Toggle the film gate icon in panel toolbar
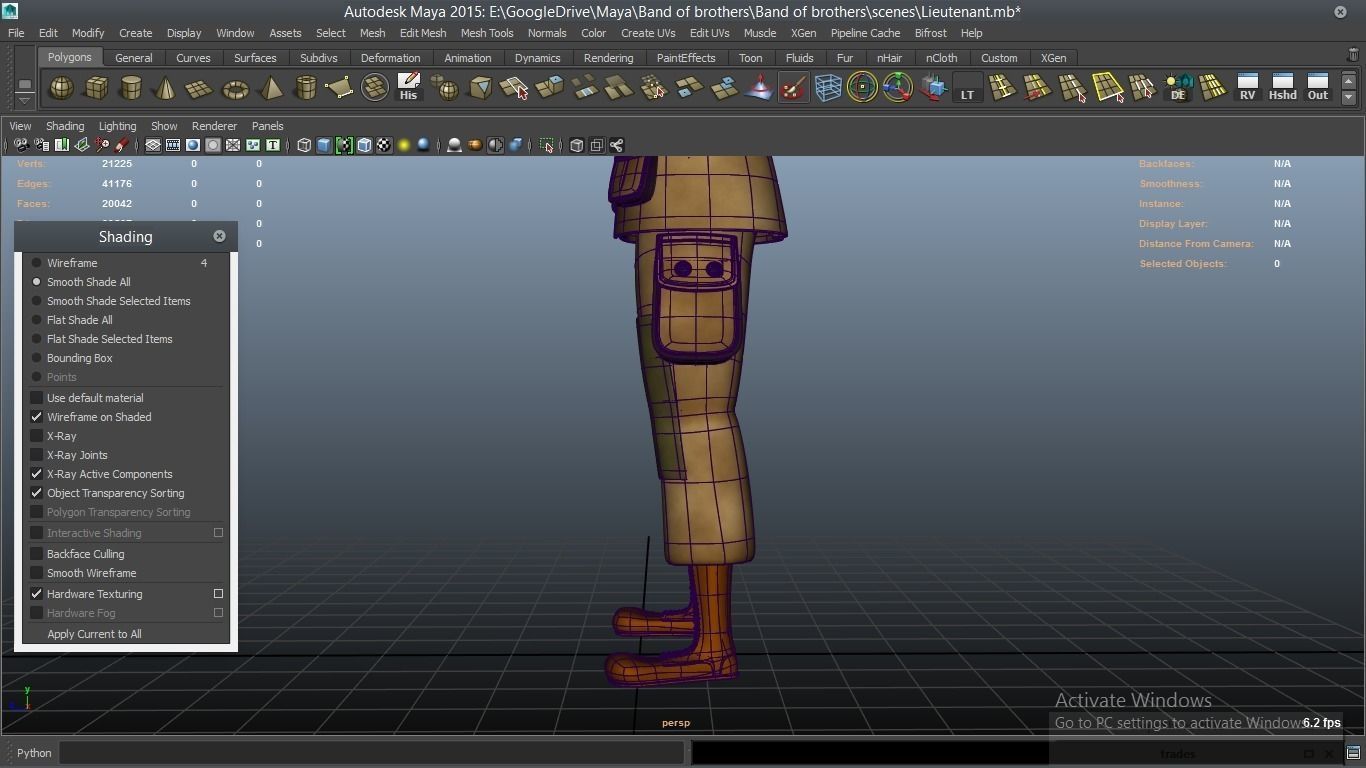Screen dimensions: 1366x768 coord(173,145)
